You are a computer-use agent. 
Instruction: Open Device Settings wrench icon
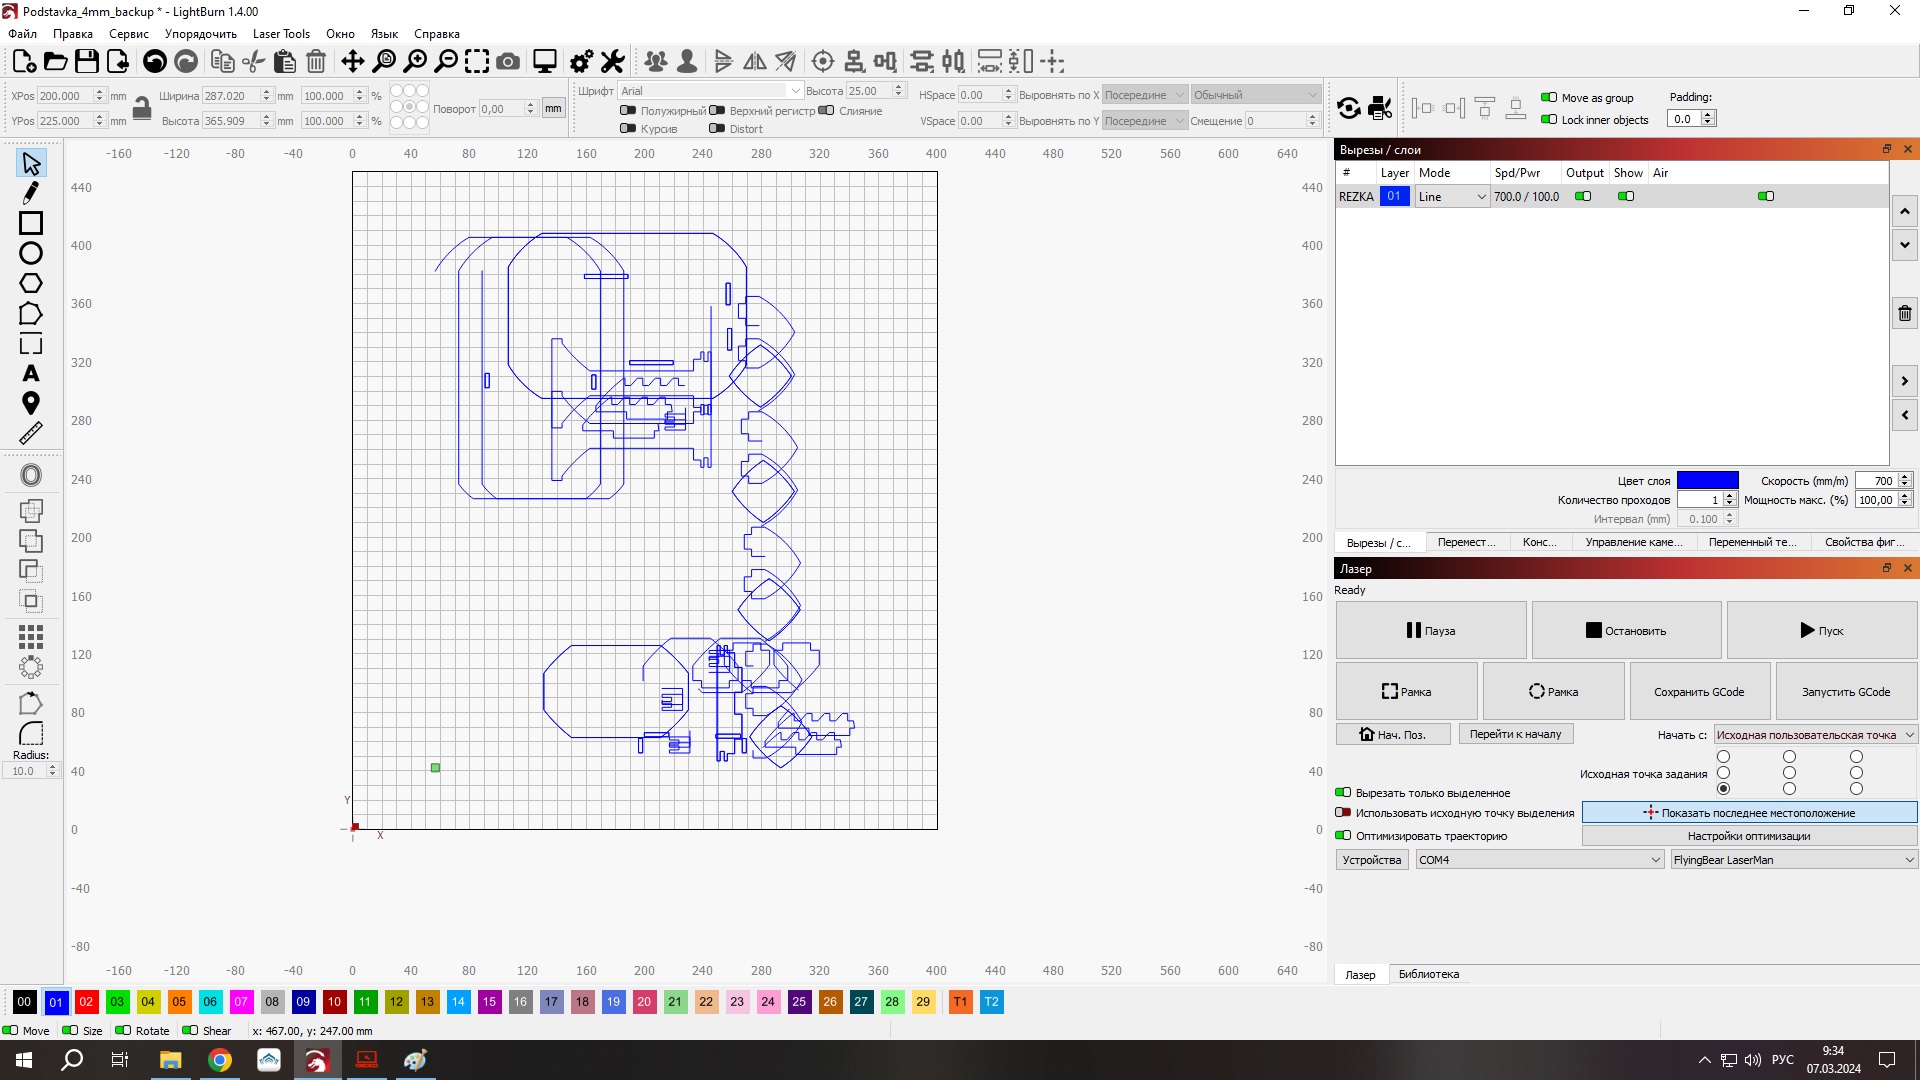612,62
